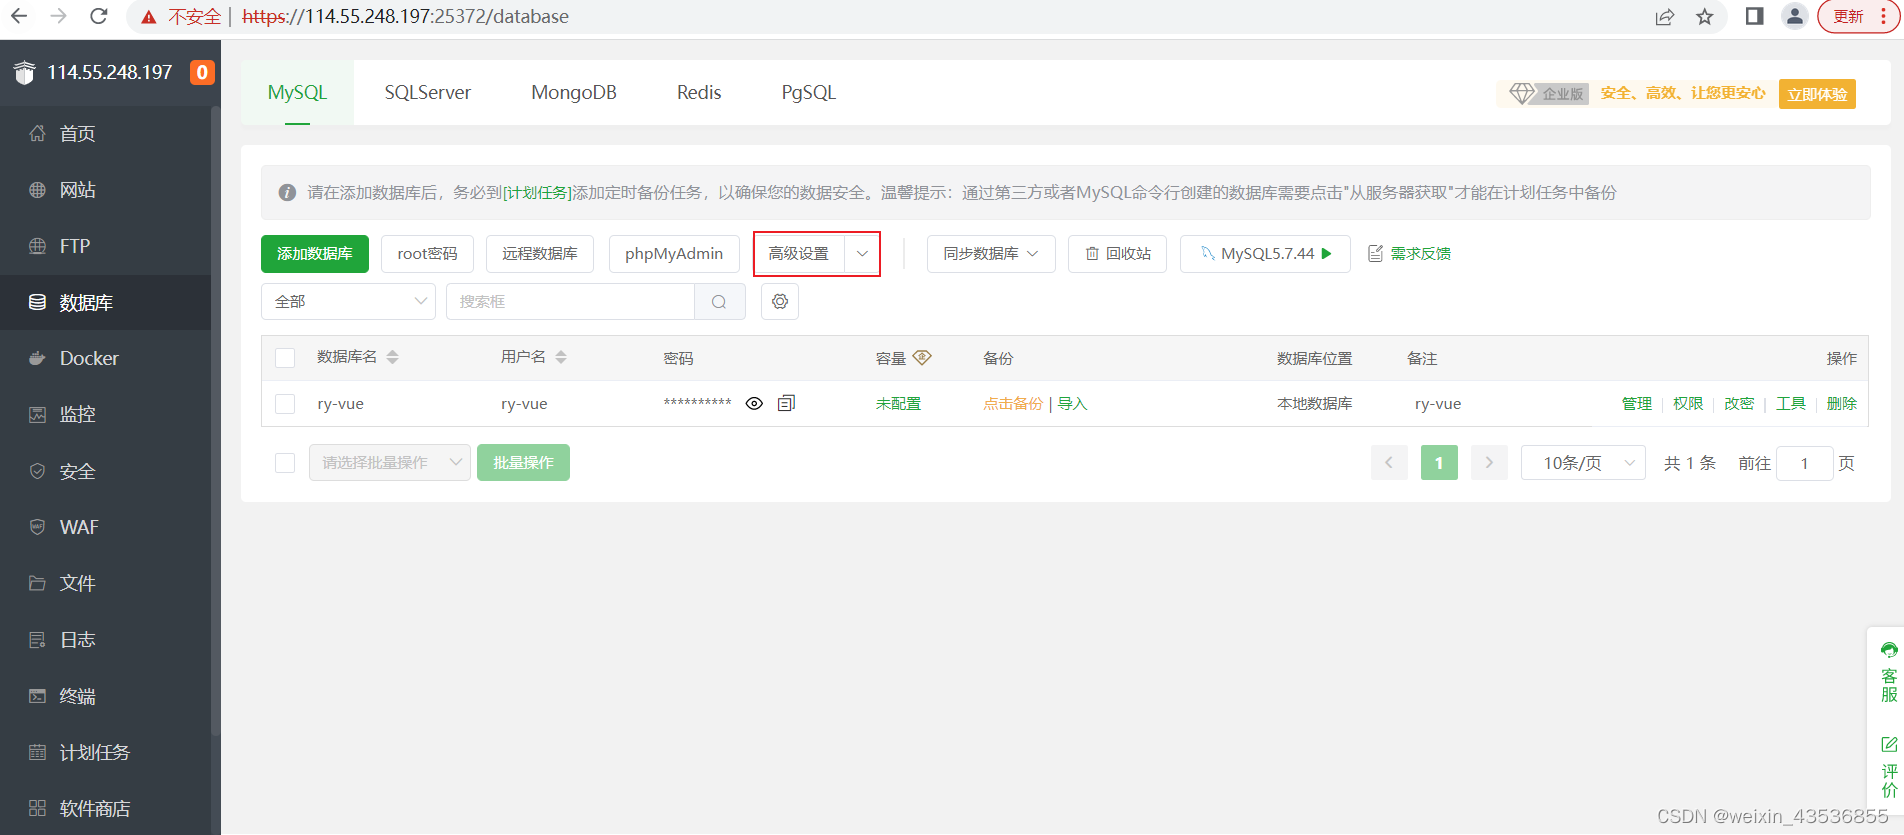Open 请选择批量操作 dropdown
This screenshot has width=1904, height=835.
(390, 463)
